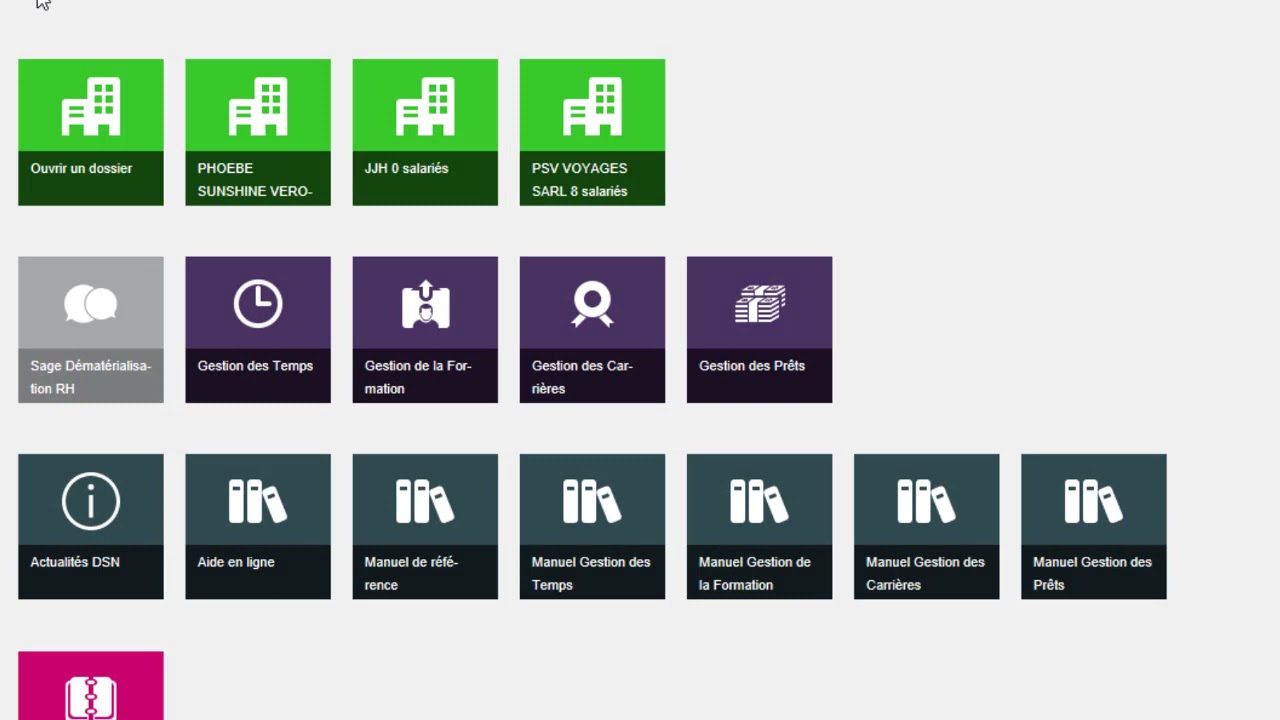Open the PSV VOYAGES SARL 8 salariés tile
This screenshot has height=720, width=1280.
592,132
